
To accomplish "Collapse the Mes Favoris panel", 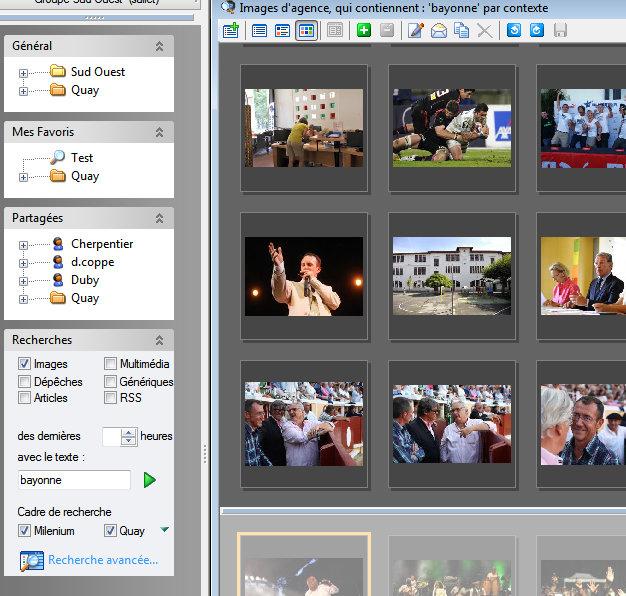I will pos(159,132).
